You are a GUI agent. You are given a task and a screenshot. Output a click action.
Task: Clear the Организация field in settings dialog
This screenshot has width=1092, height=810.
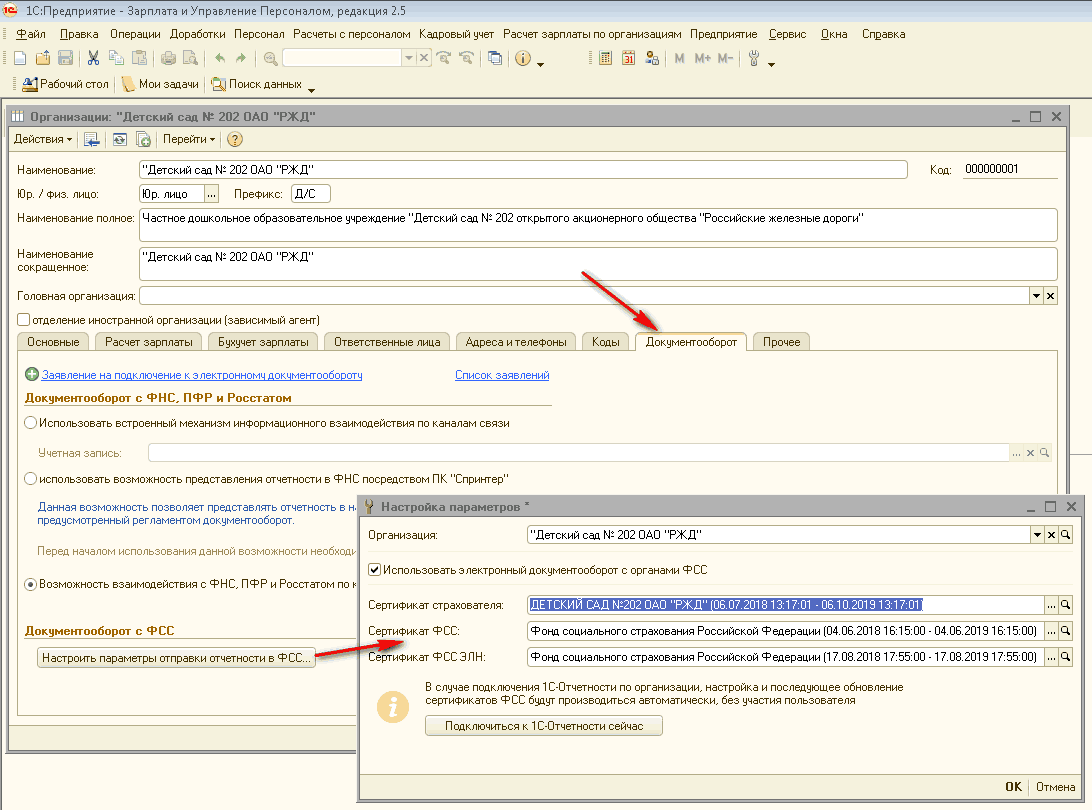[1052, 535]
